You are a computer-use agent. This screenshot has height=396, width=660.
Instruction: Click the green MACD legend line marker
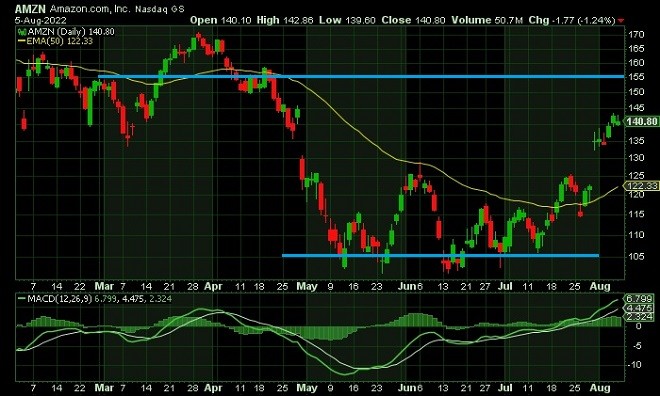[x=21, y=299]
